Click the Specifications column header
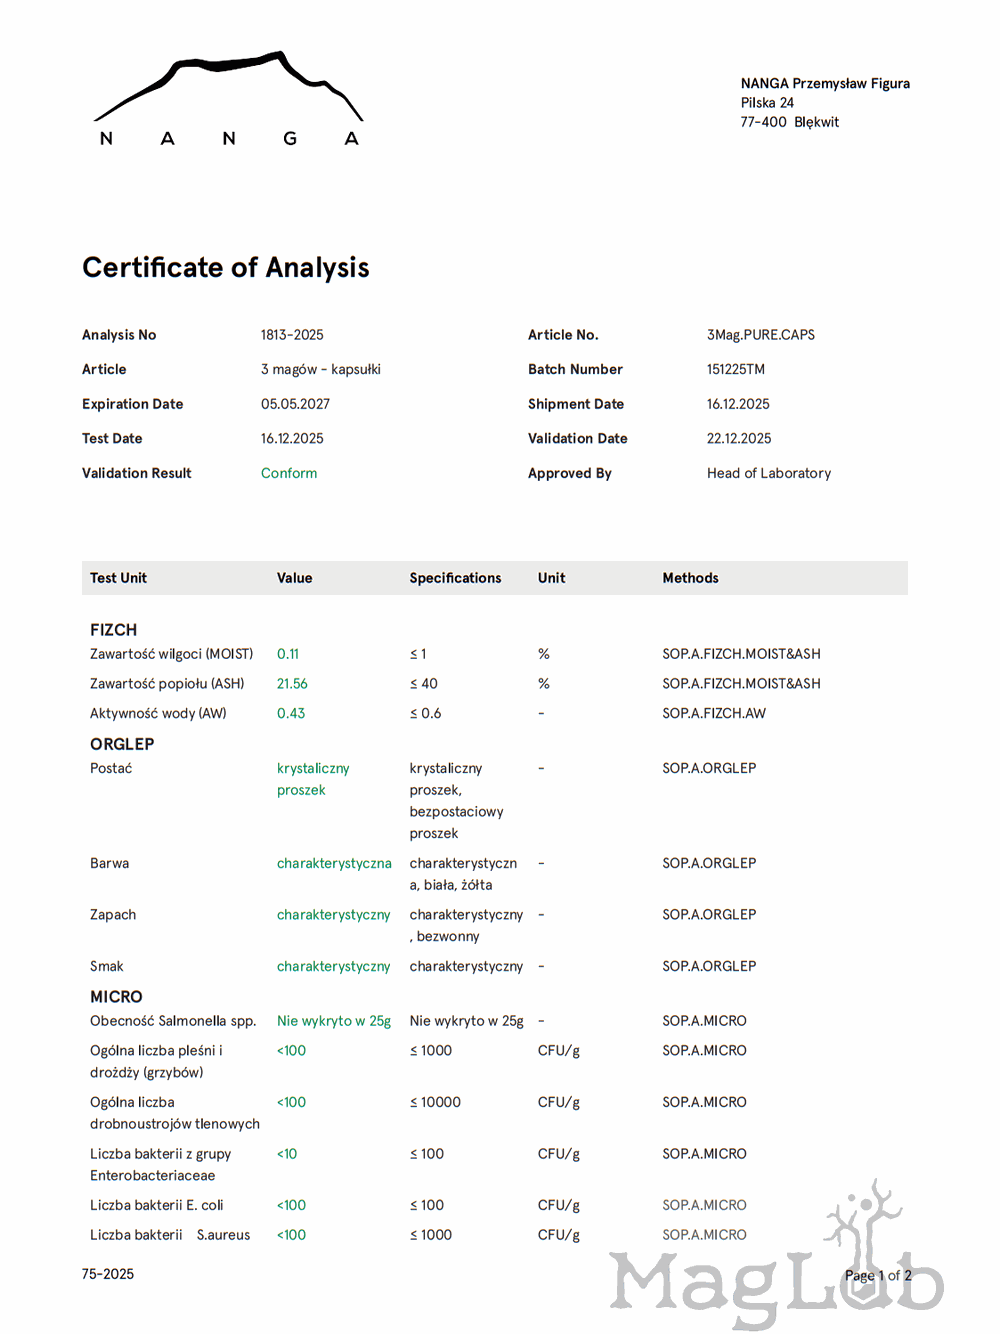 click(455, 578)
